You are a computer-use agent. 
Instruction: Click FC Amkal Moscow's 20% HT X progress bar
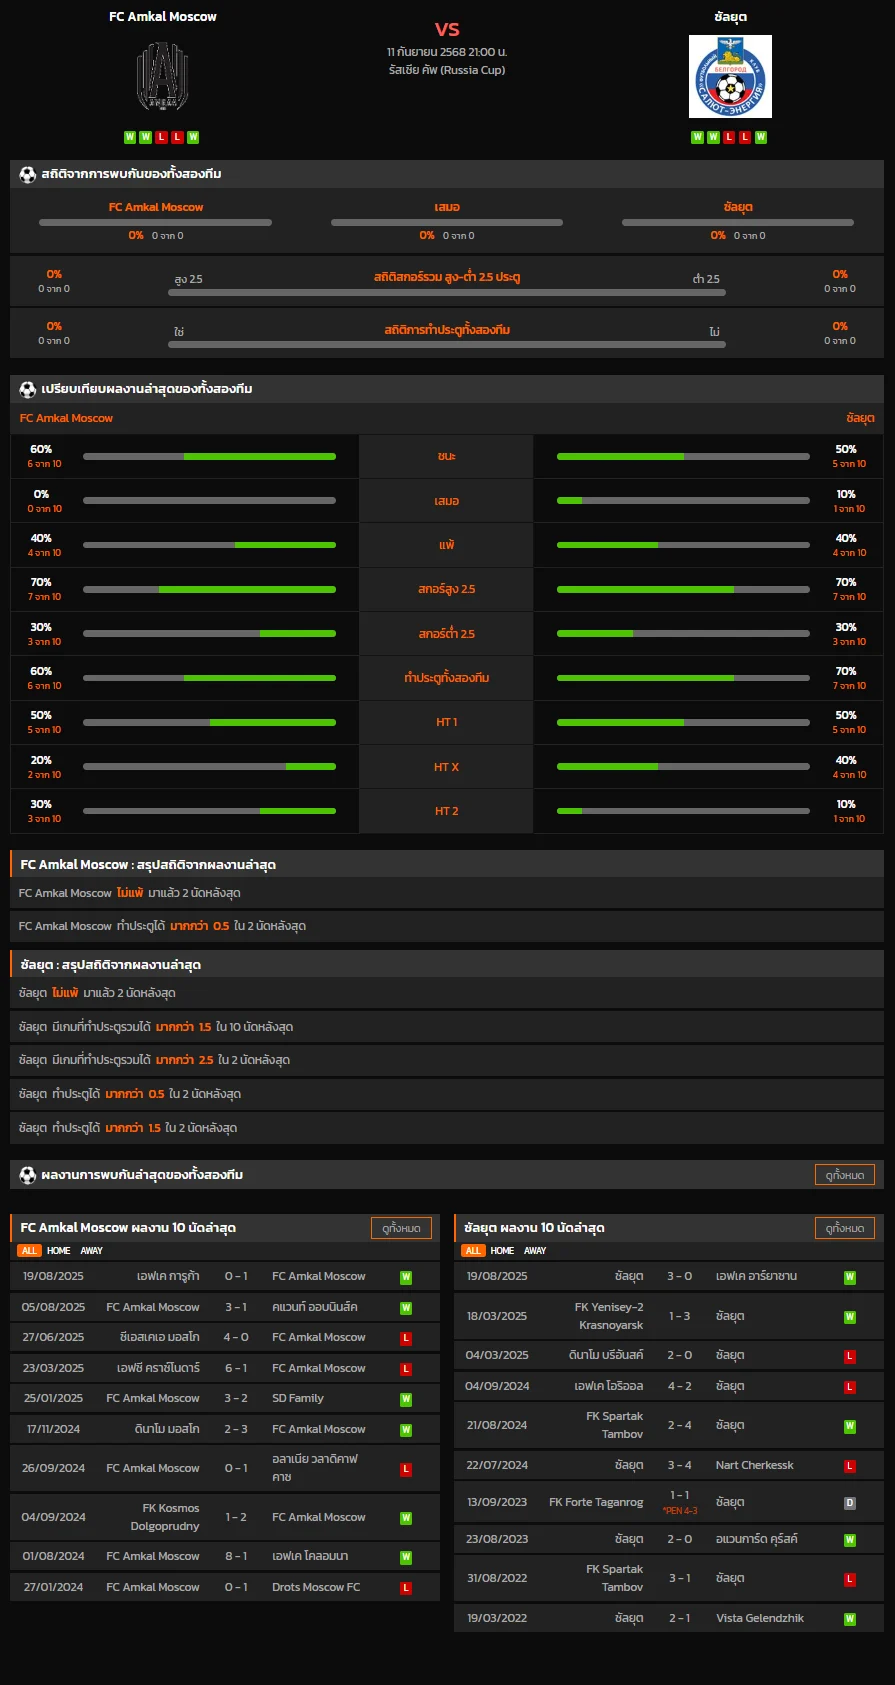click(x=209, y=767)
